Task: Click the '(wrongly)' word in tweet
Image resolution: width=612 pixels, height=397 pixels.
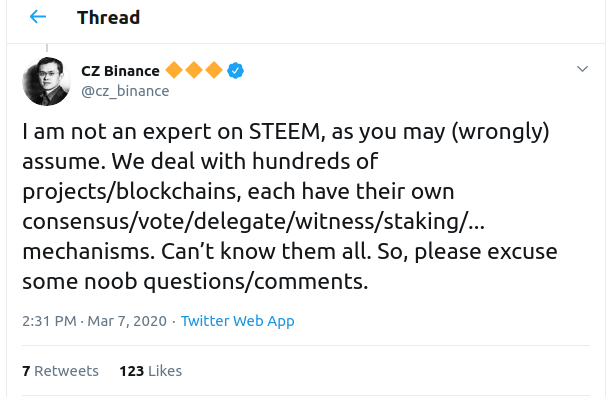Action: tap(500, 132)
